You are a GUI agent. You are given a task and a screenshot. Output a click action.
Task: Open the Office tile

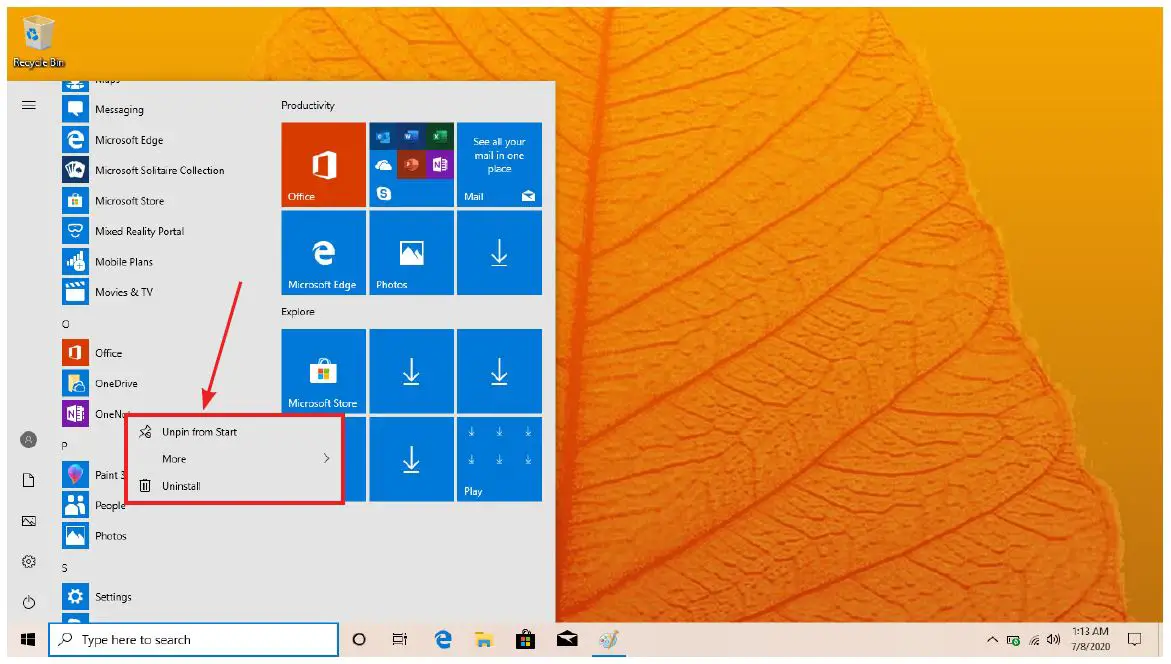click(323, 165)
